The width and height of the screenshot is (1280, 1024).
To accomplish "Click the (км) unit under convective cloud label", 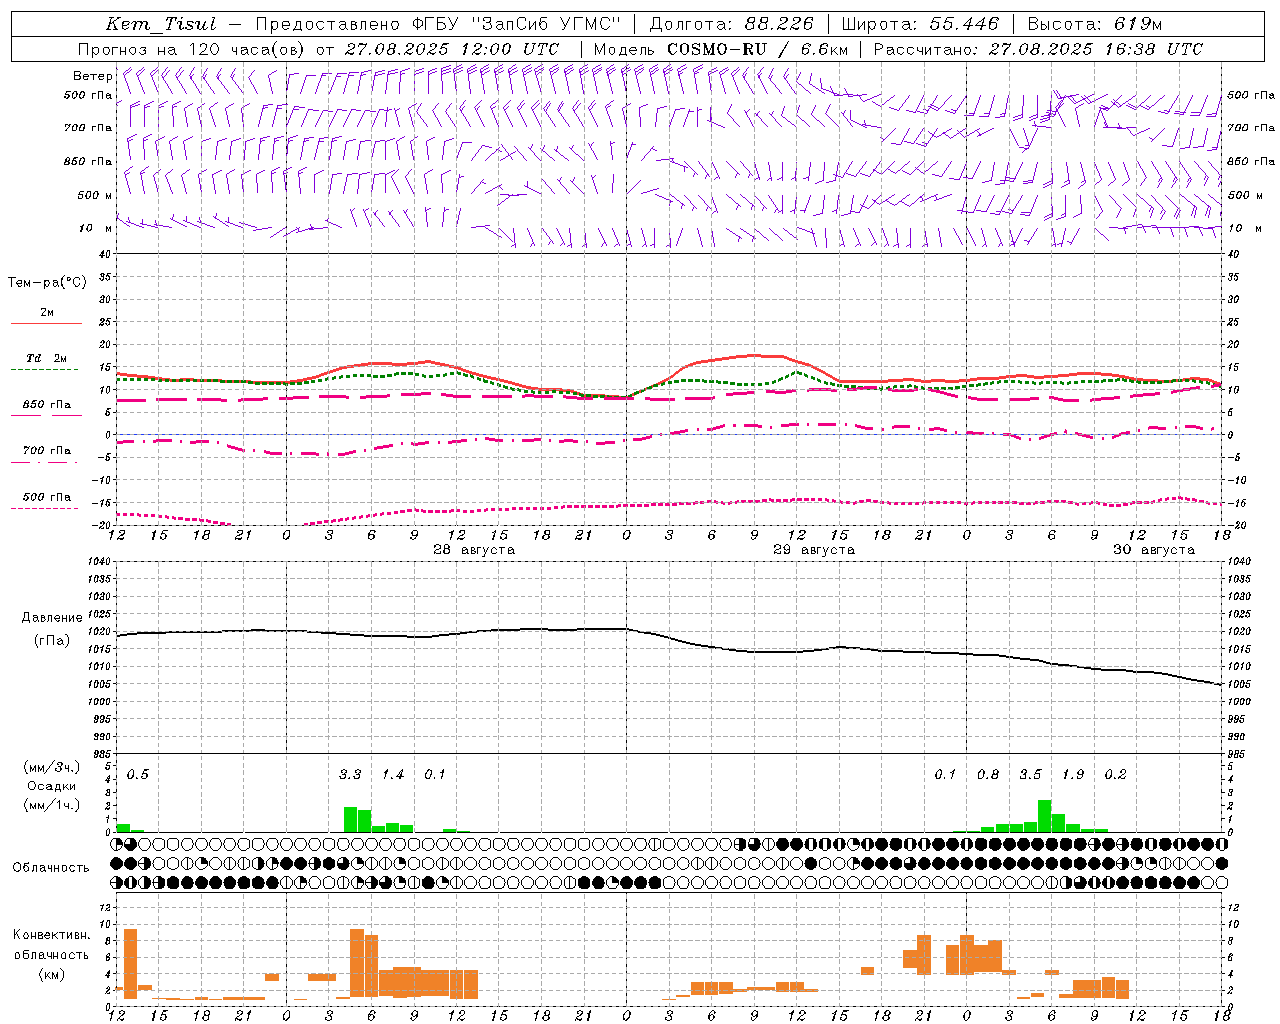I will (x=51, y=974).
